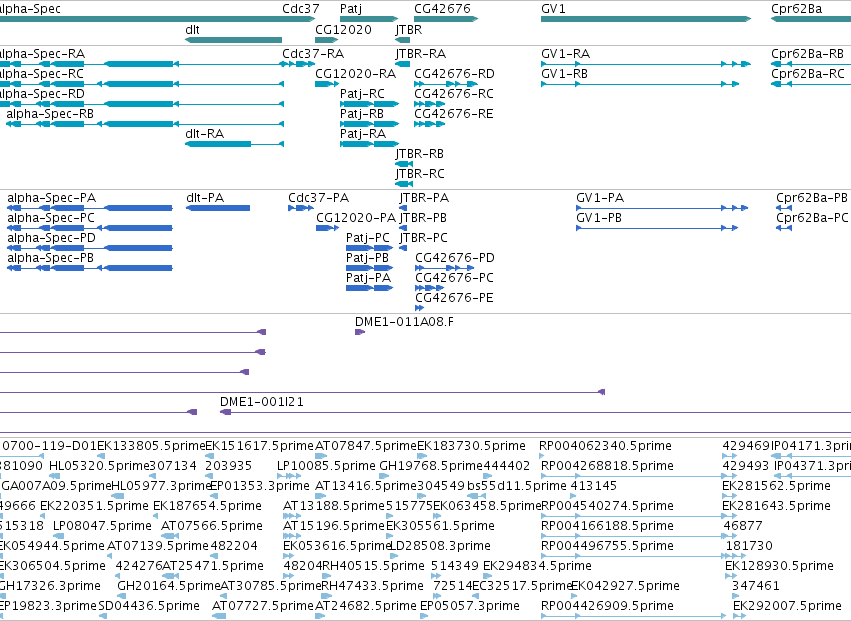Select EST EK151617.5prime label

[260, 446]
